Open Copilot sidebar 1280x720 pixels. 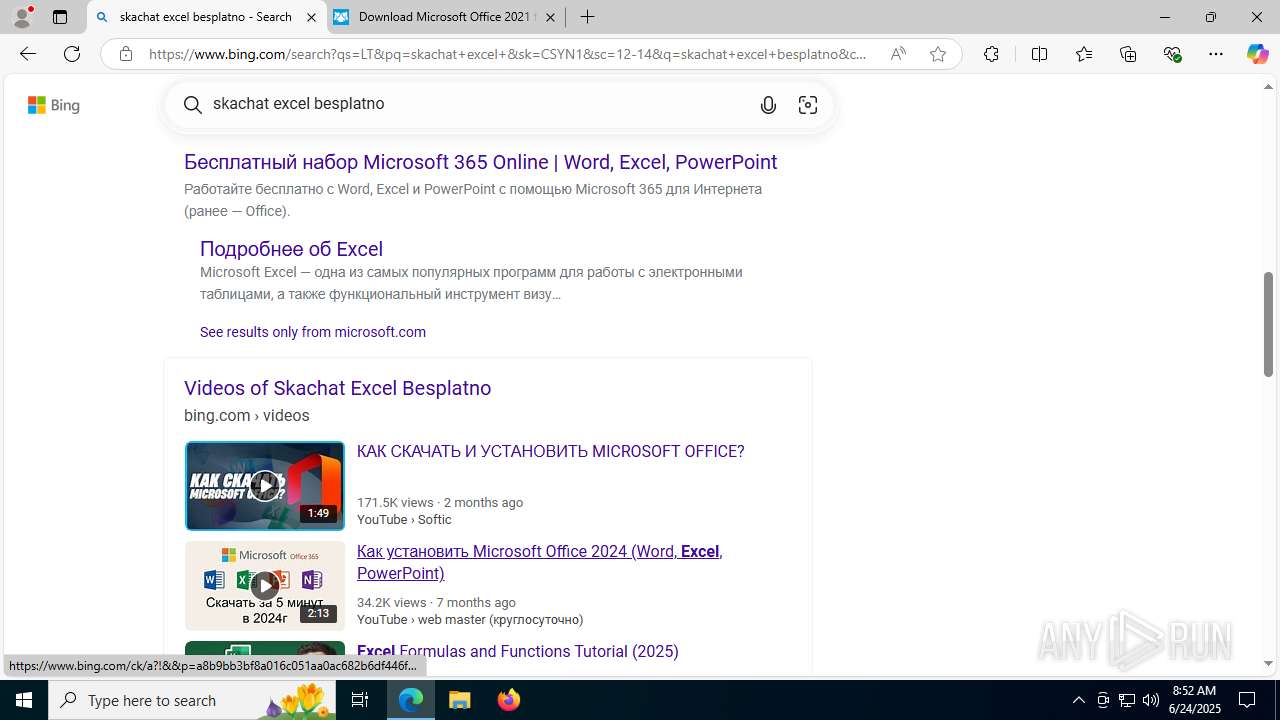[1258, 54]
